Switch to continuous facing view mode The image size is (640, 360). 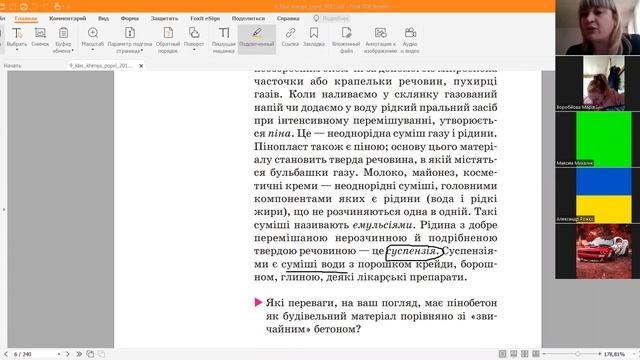click(536, 354)
